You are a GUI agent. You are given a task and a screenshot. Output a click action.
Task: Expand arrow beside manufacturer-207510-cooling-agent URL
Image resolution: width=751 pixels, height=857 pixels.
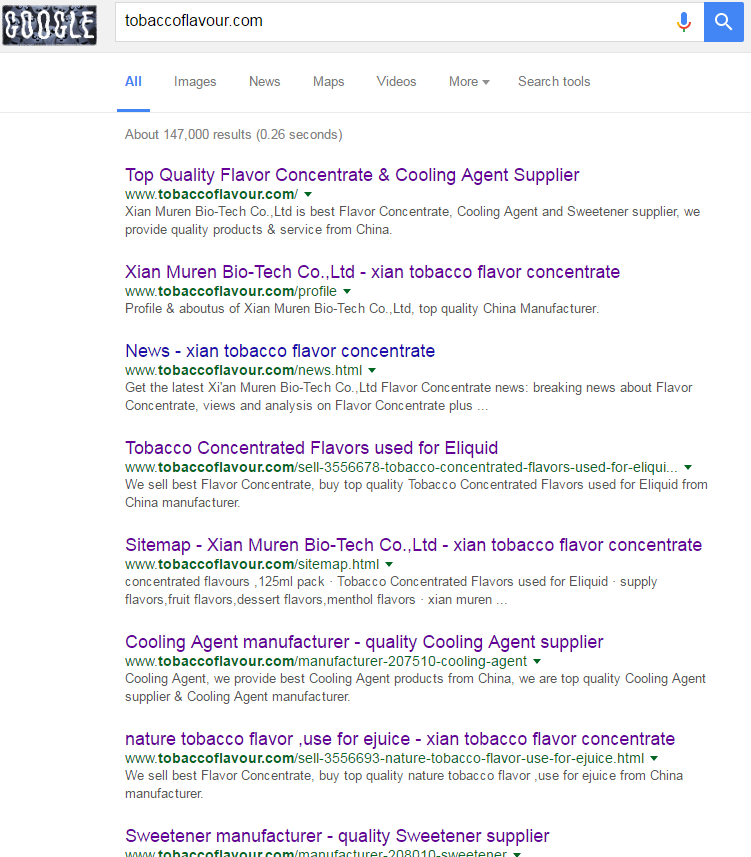tap(537, 661)
